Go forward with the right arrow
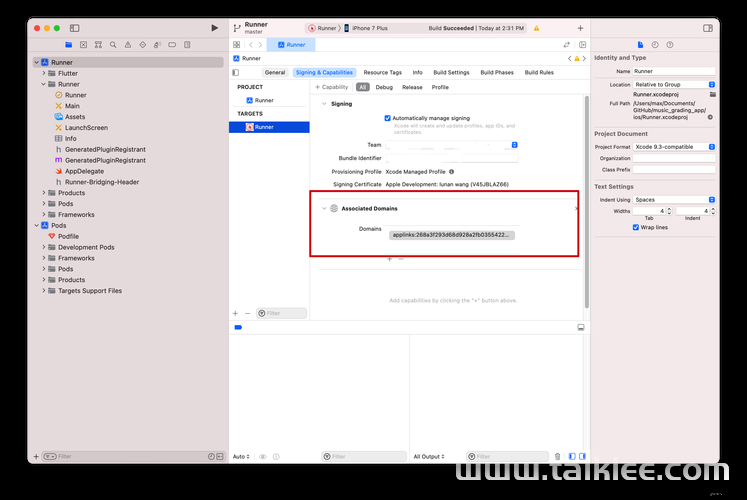This screenshot has width=747, height=500. coord(260,45)
